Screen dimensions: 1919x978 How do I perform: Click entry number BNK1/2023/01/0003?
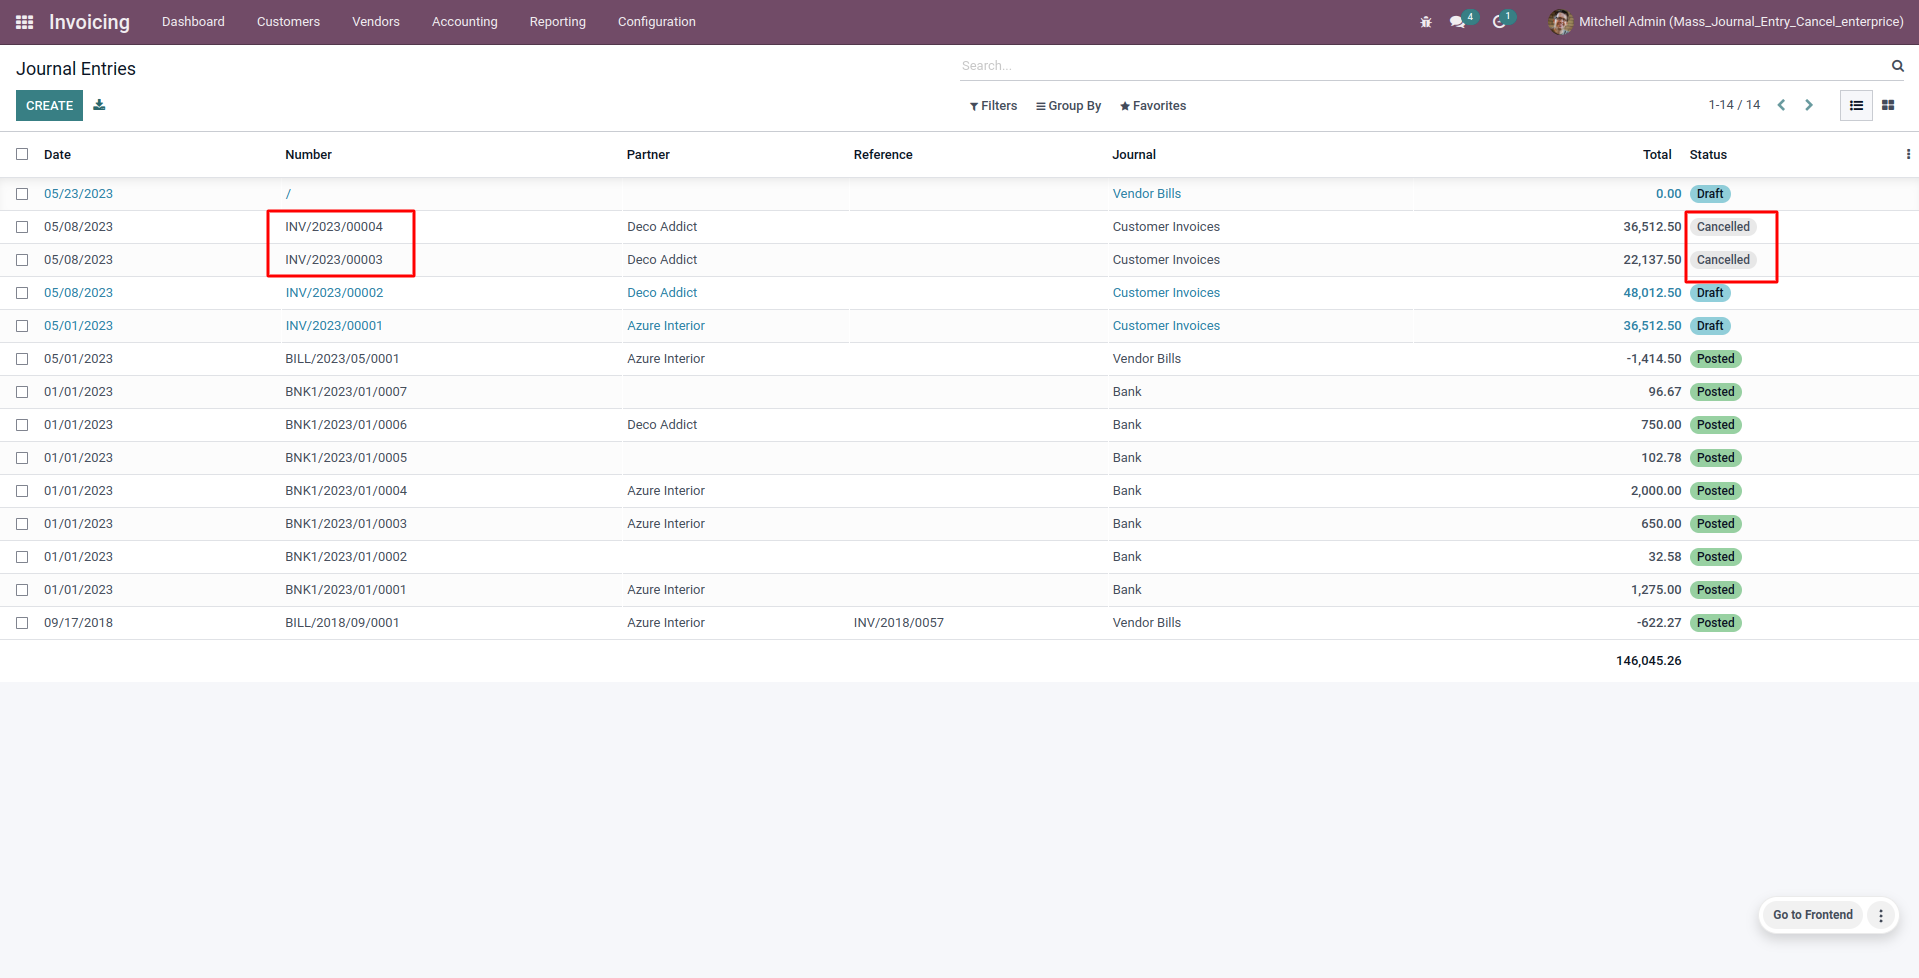click(x=346, y=524)
